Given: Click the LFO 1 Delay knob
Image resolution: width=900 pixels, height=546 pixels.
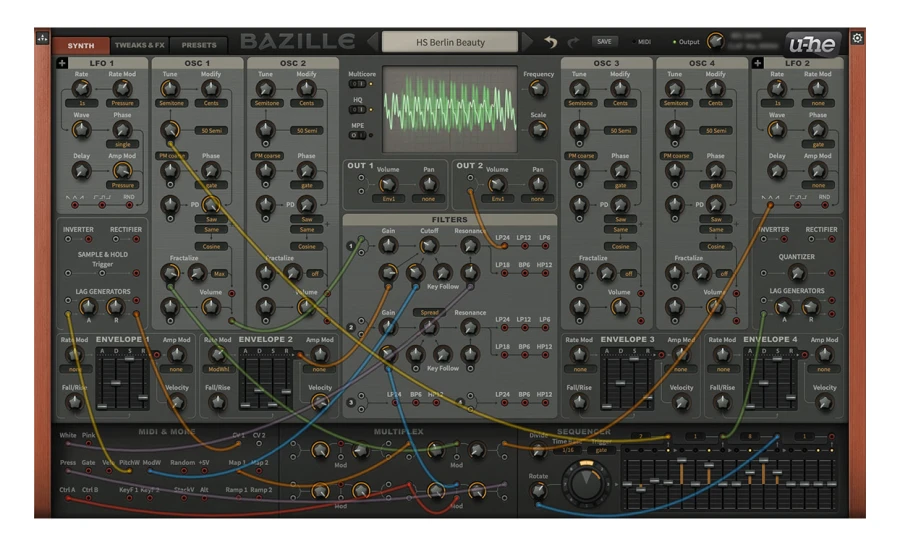Looking at the screenshot, I should click(82, 171).
